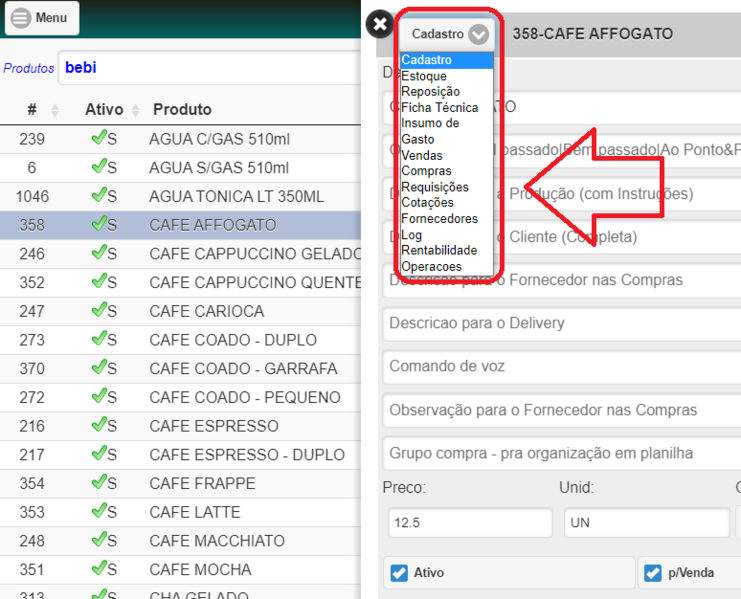The width and height of the screenshot is (741, 599).
Task: Click the hamburger icon in Menu
Action: tap(21, 18)
